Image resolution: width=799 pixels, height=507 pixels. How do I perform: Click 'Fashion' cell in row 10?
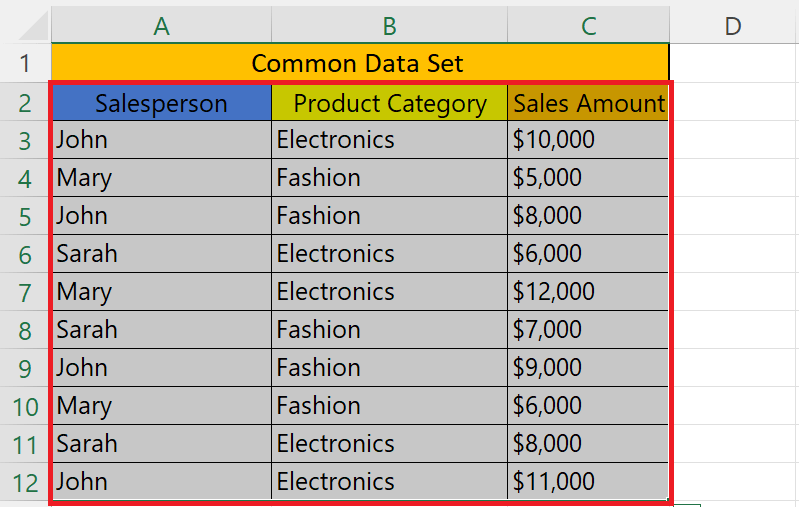pos(389,406)
